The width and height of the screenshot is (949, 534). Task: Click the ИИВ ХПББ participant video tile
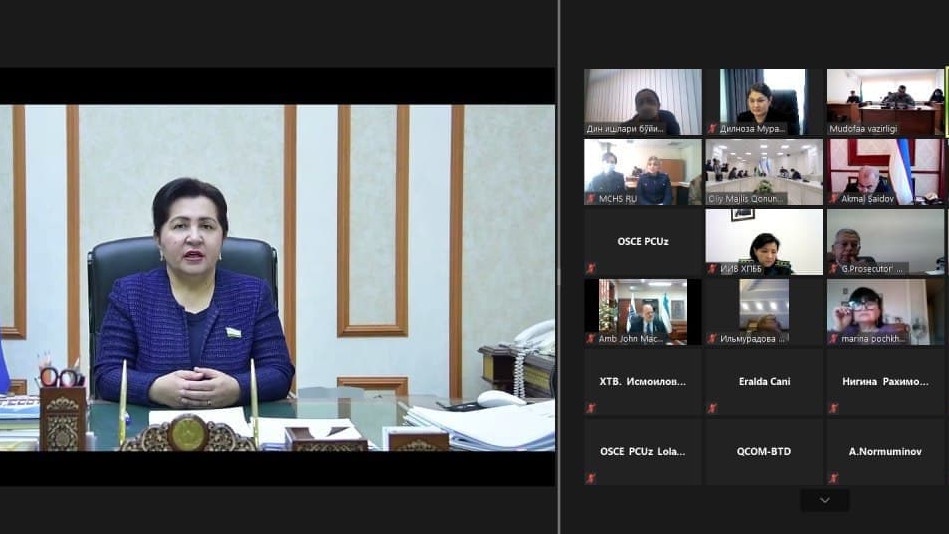[x=764, y=240]
